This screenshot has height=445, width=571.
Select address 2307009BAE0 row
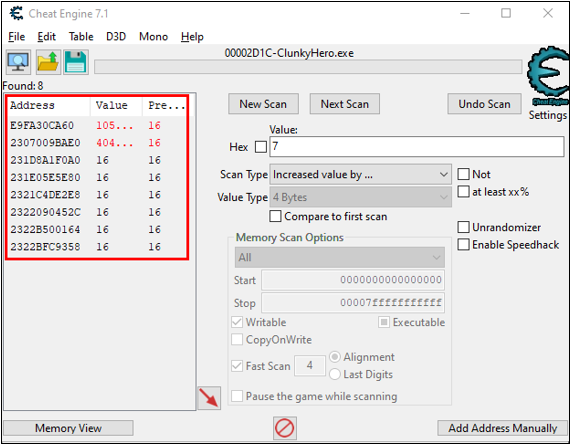(x=97, y=143)
